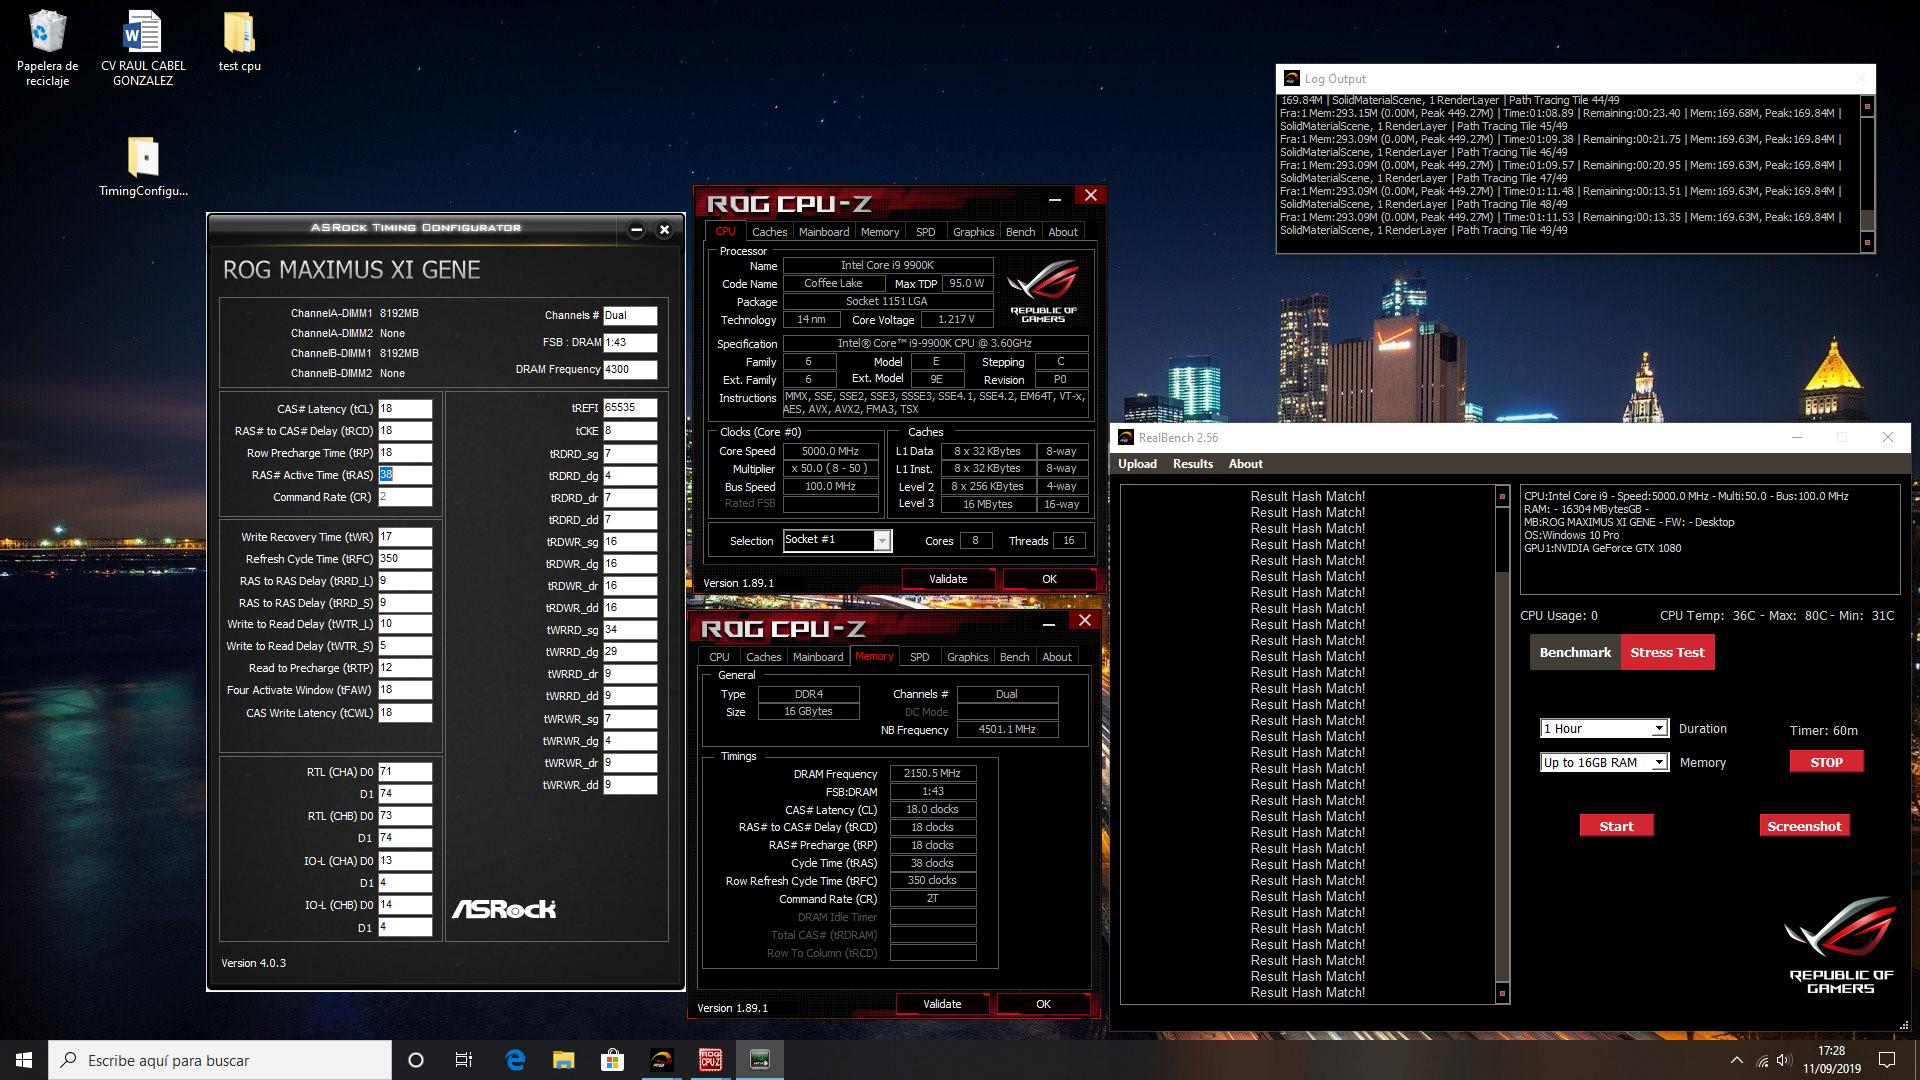Image resolution: width=1920 pixels, height=1080 pixels.
Task: Click the Screenshot button in RealBench
Action: click(x=1803, y=826)
